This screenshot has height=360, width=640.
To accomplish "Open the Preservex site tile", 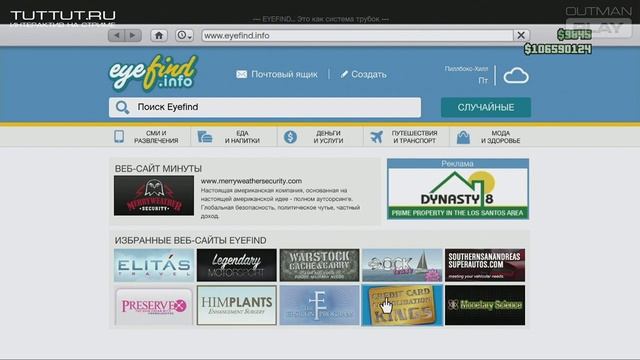I will (x=154, y=305).
